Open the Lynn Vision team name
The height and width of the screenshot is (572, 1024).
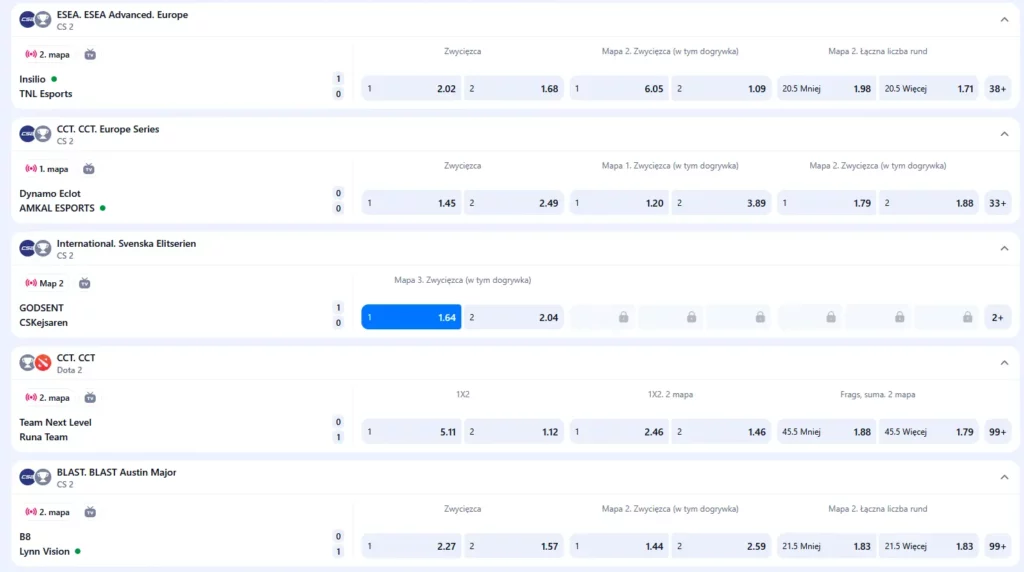pos(44,551)
